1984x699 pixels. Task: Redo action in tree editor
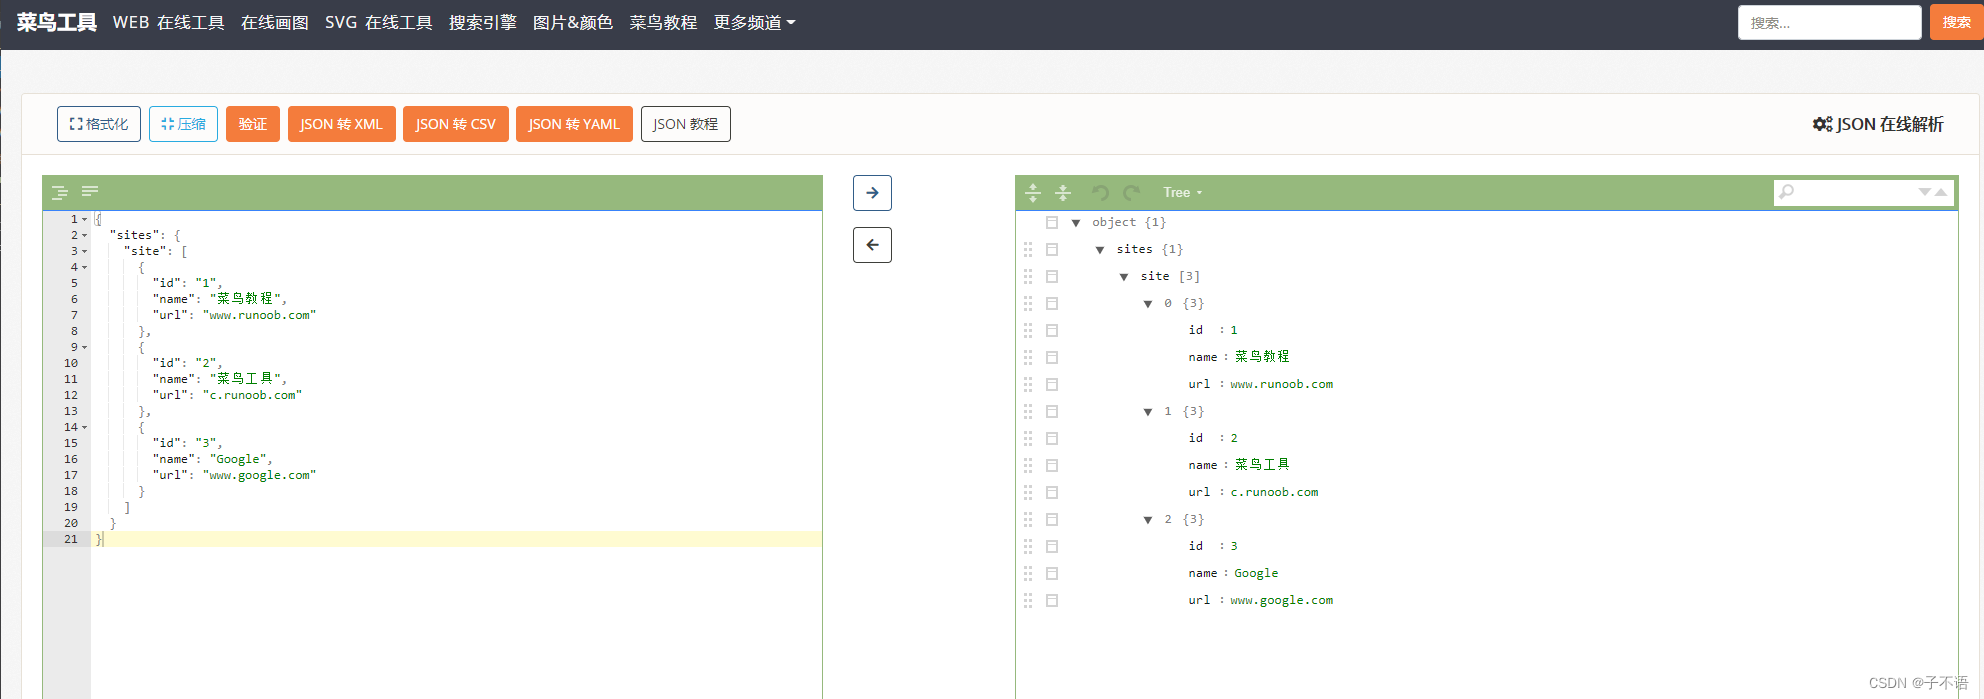click(1131, 192)
